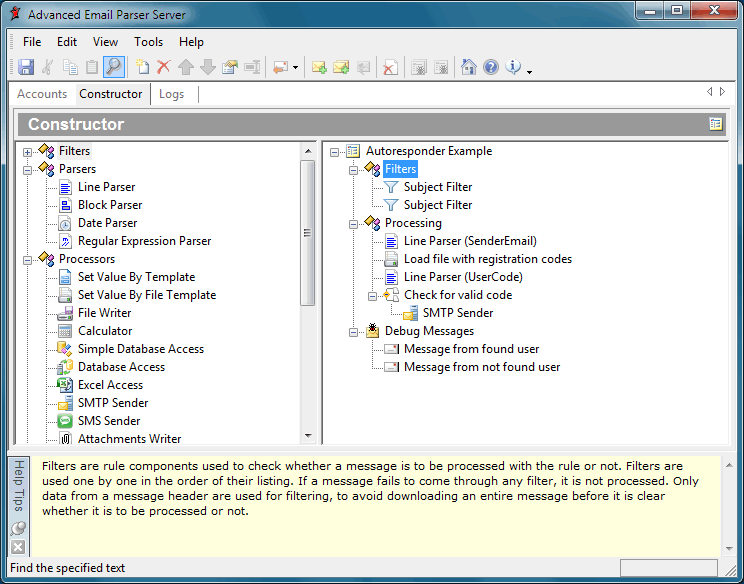Pin the Help Tips panel

(18, 529)
